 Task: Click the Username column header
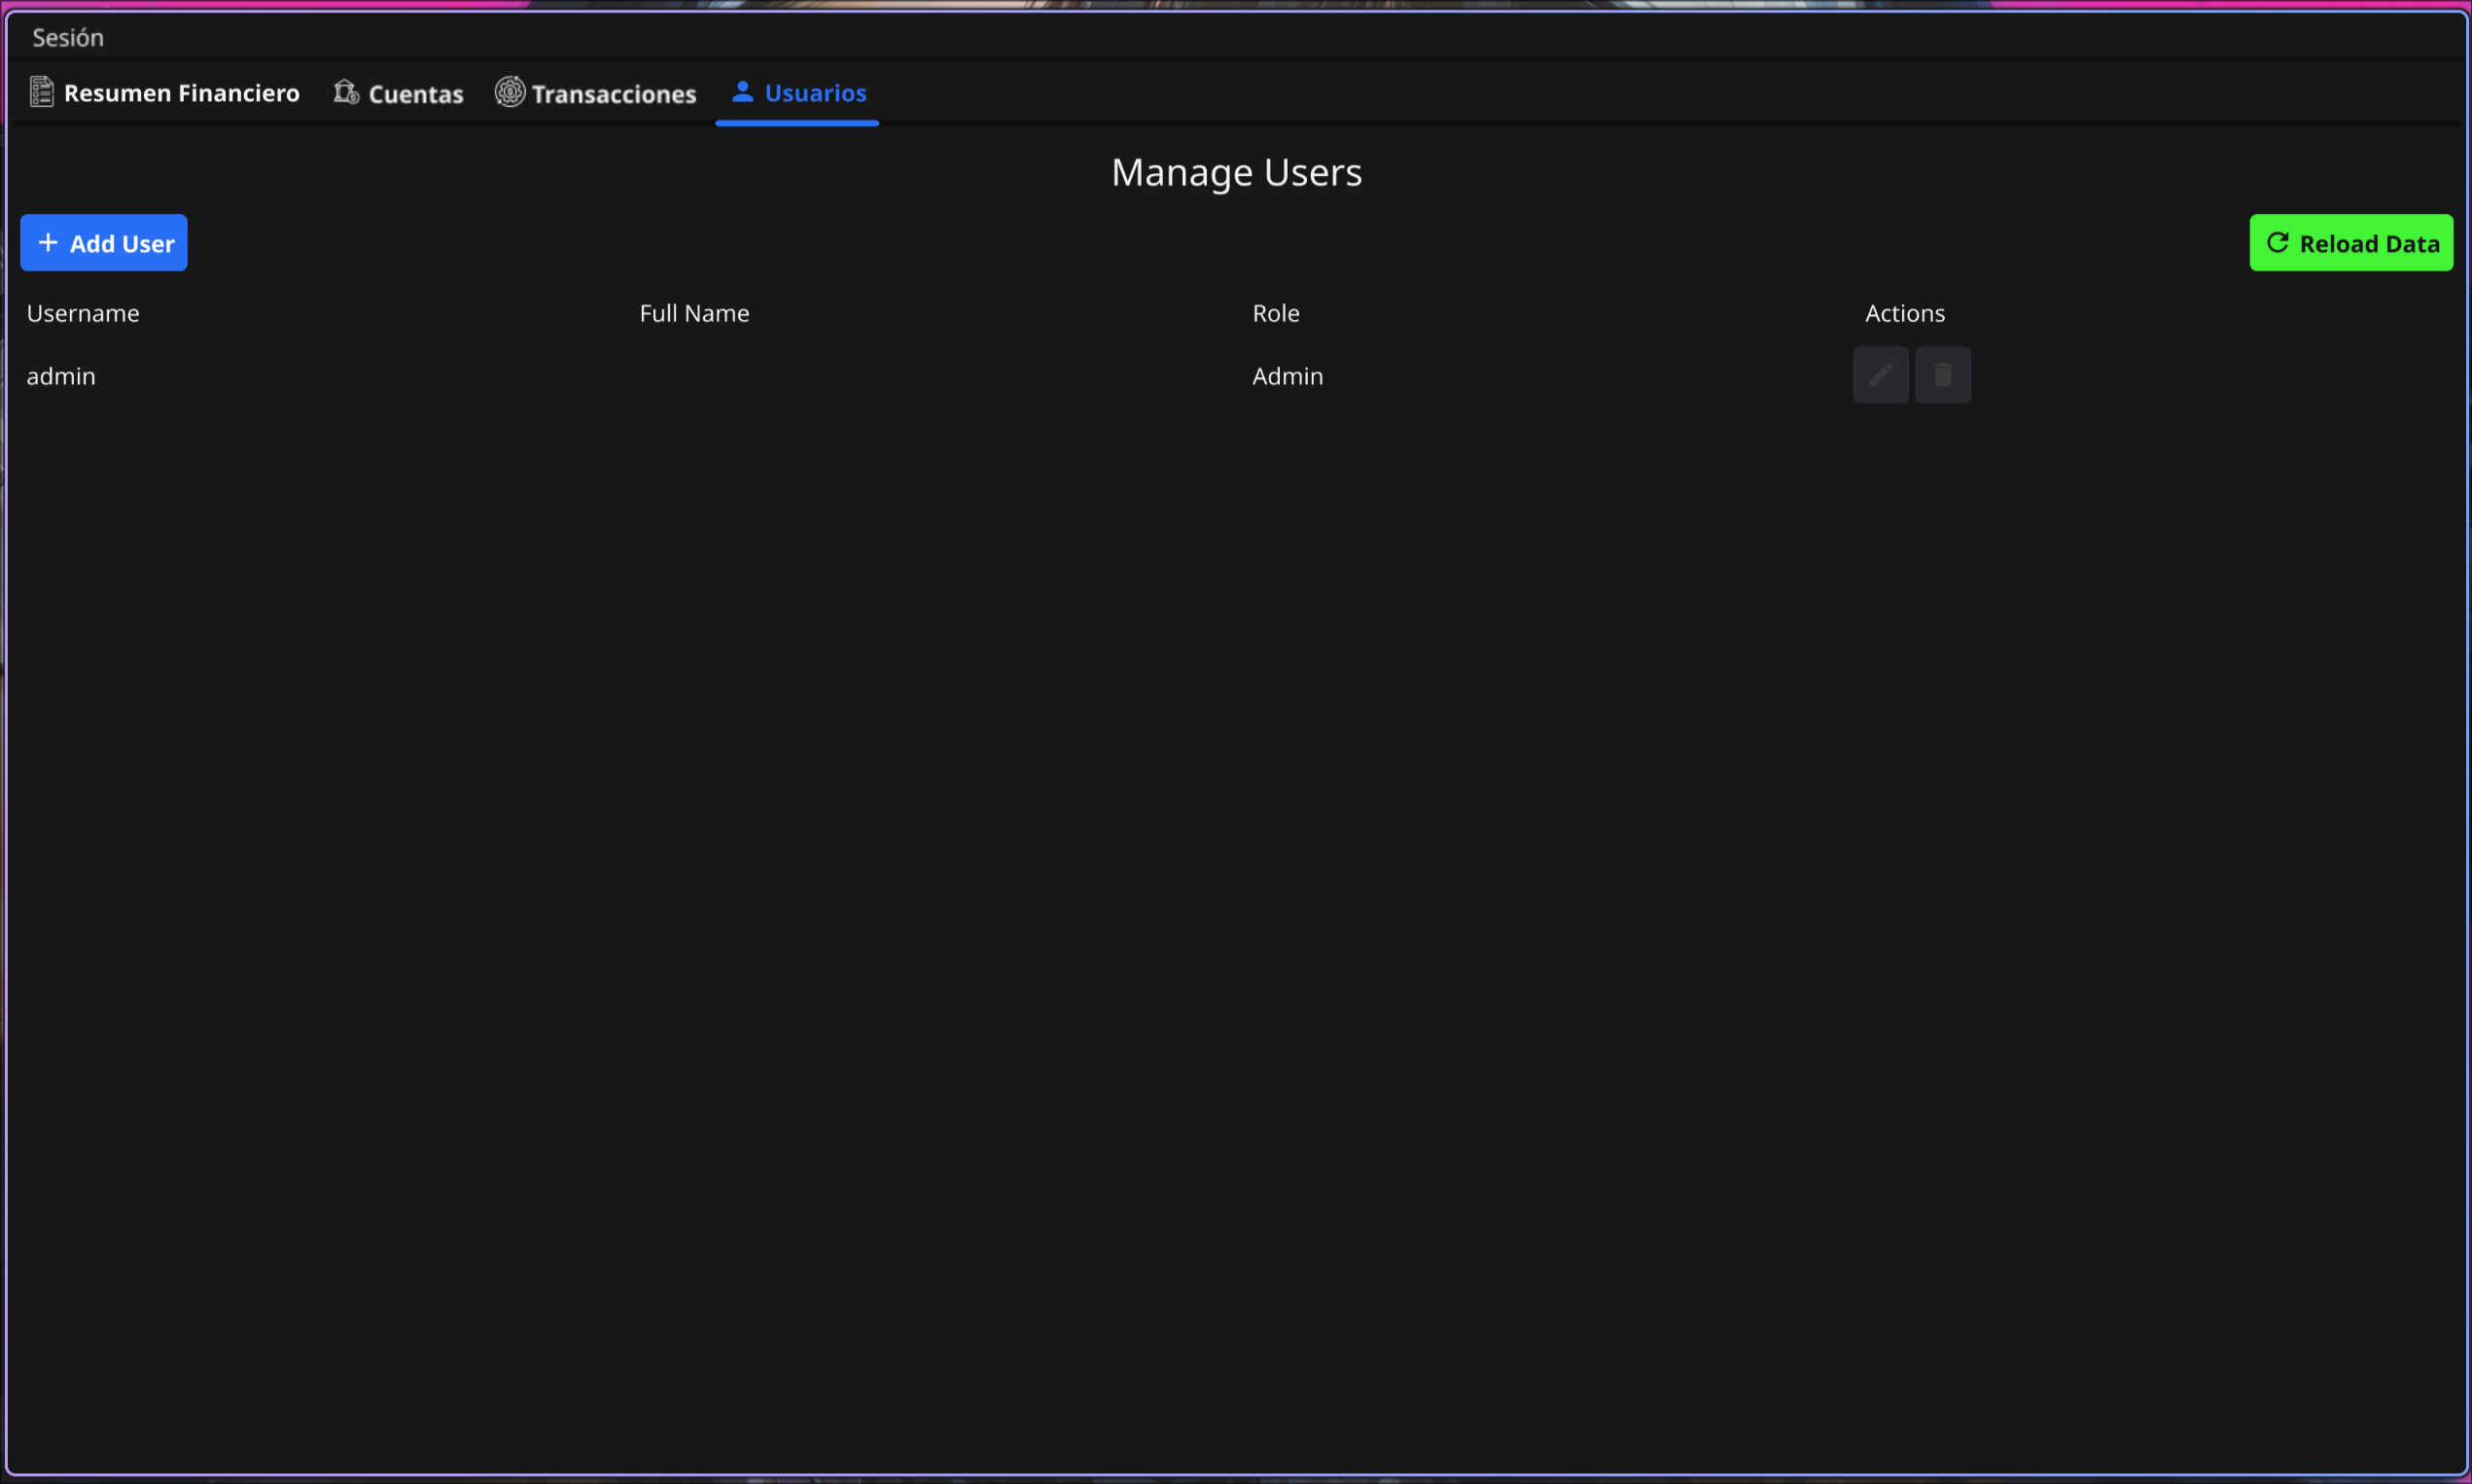tap(83, 313)
